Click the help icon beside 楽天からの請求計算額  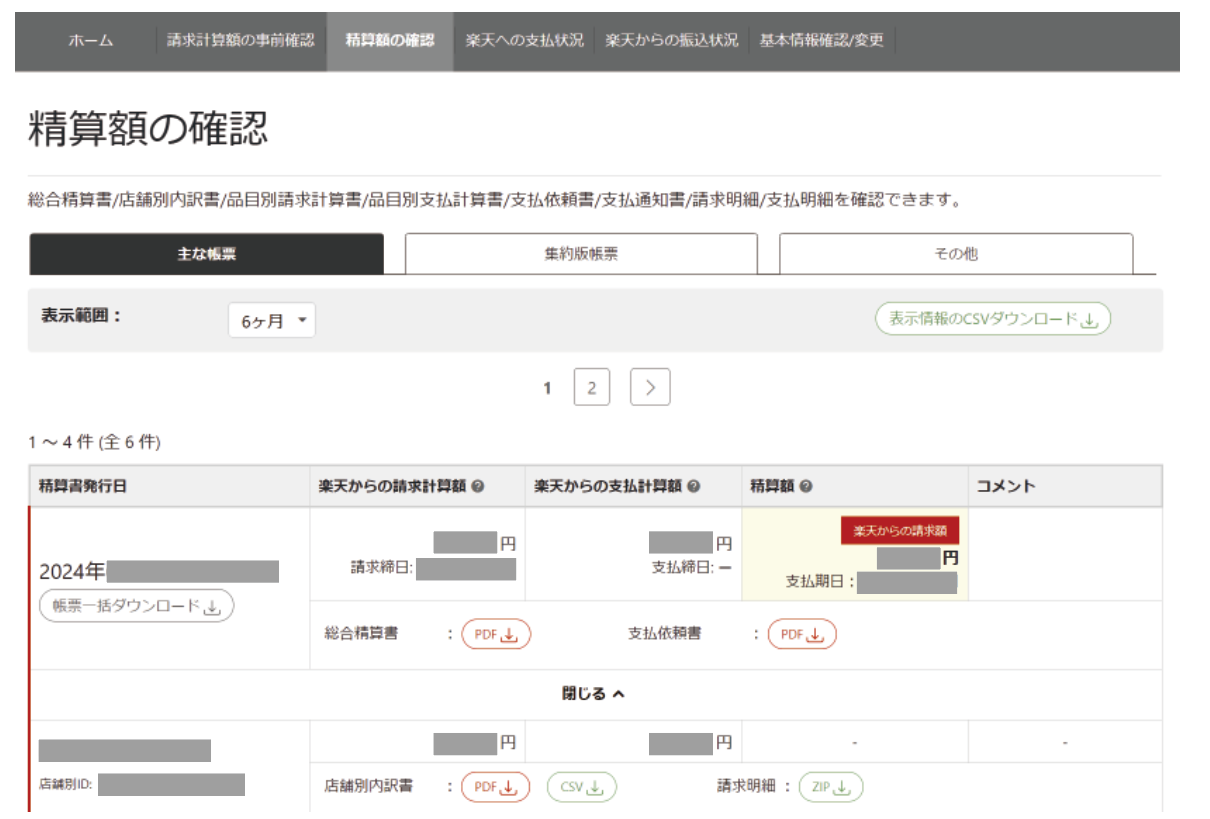pyautogui.click(x=478, y=486)
